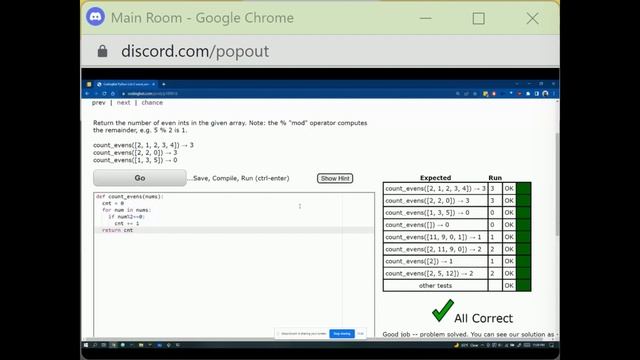Screen dimensions: 640x360
Task: Click the 'All Correct' text
Action: coord(483,318)
